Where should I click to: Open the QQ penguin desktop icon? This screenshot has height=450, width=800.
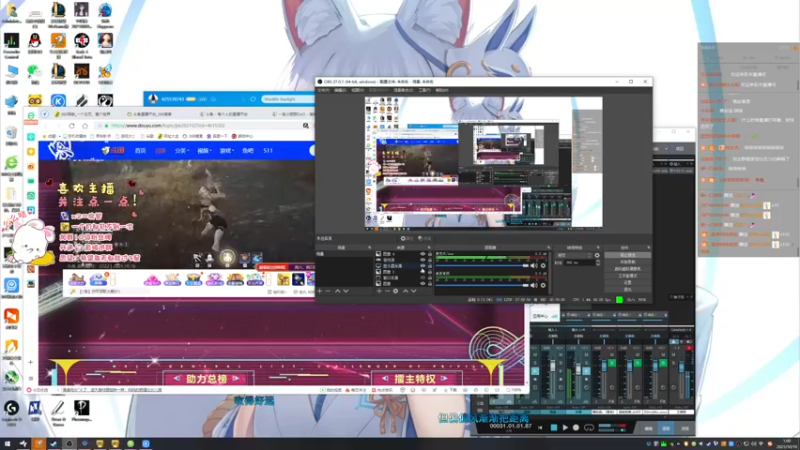tap(35, 43)
